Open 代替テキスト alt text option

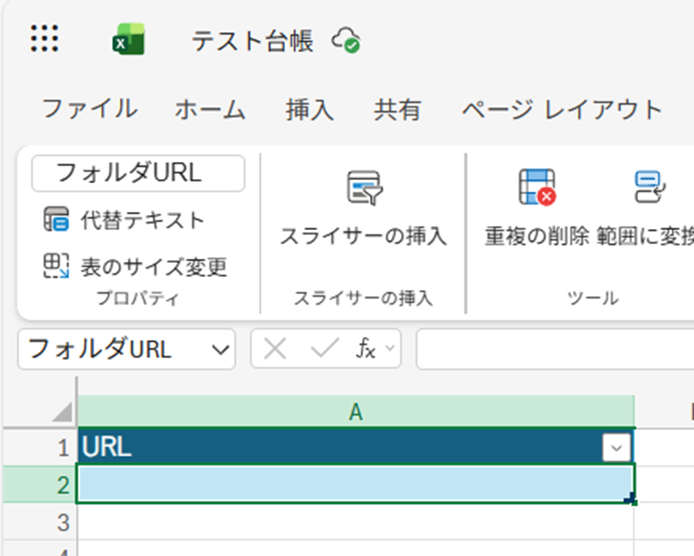[123, 220]
